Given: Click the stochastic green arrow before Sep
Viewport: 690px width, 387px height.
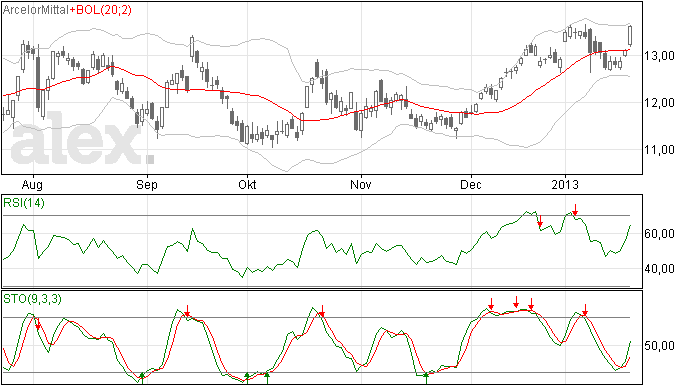Looking at the screenshot, I should coord(142,377).
